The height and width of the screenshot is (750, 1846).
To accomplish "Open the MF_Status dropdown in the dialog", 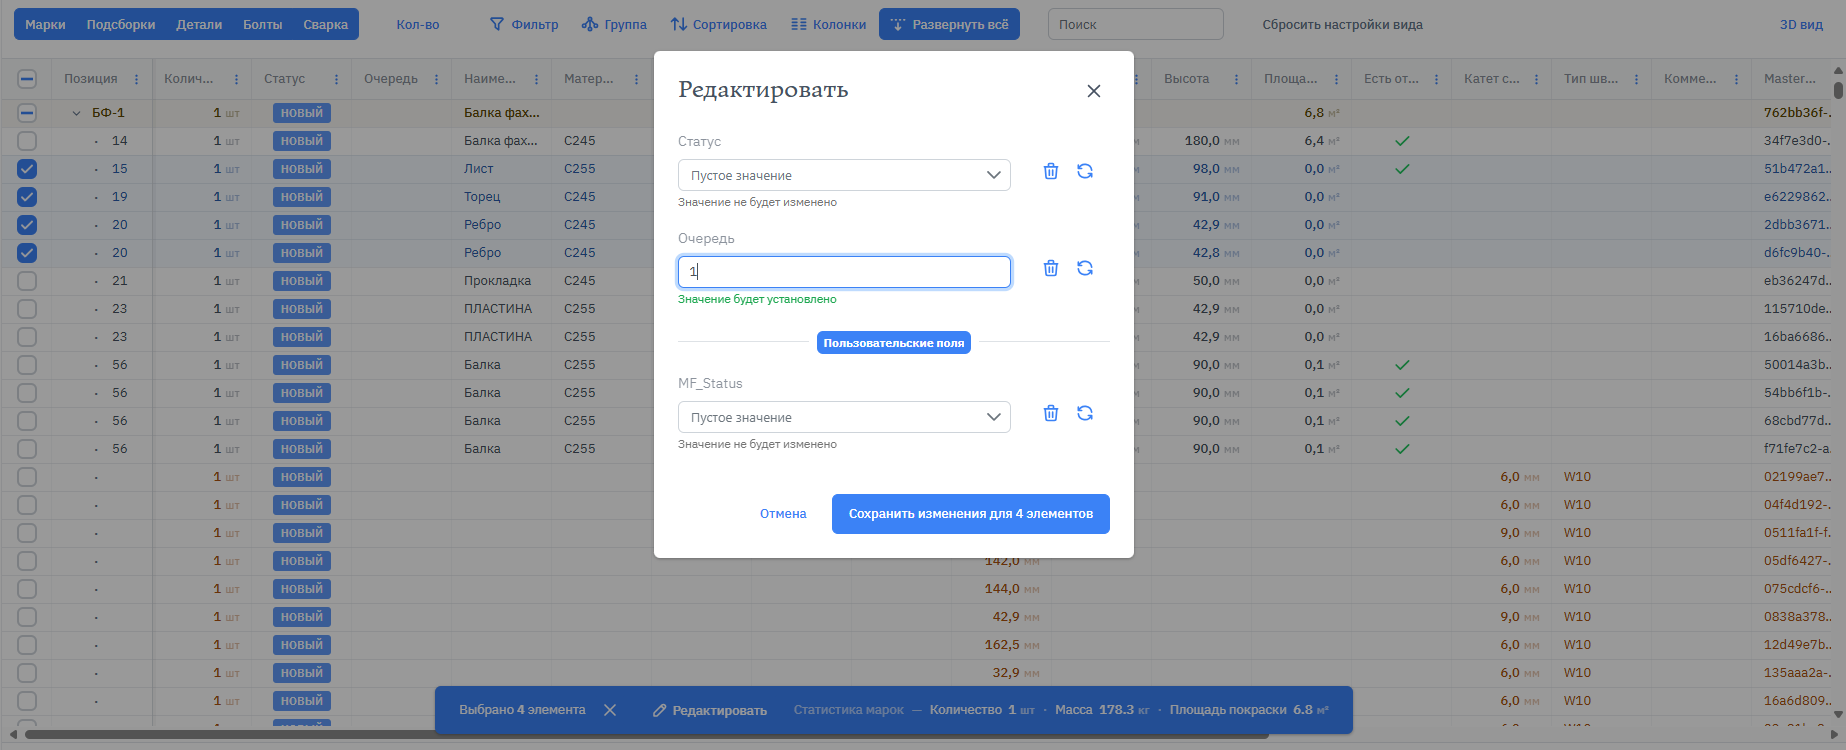I will click(844, 417).
